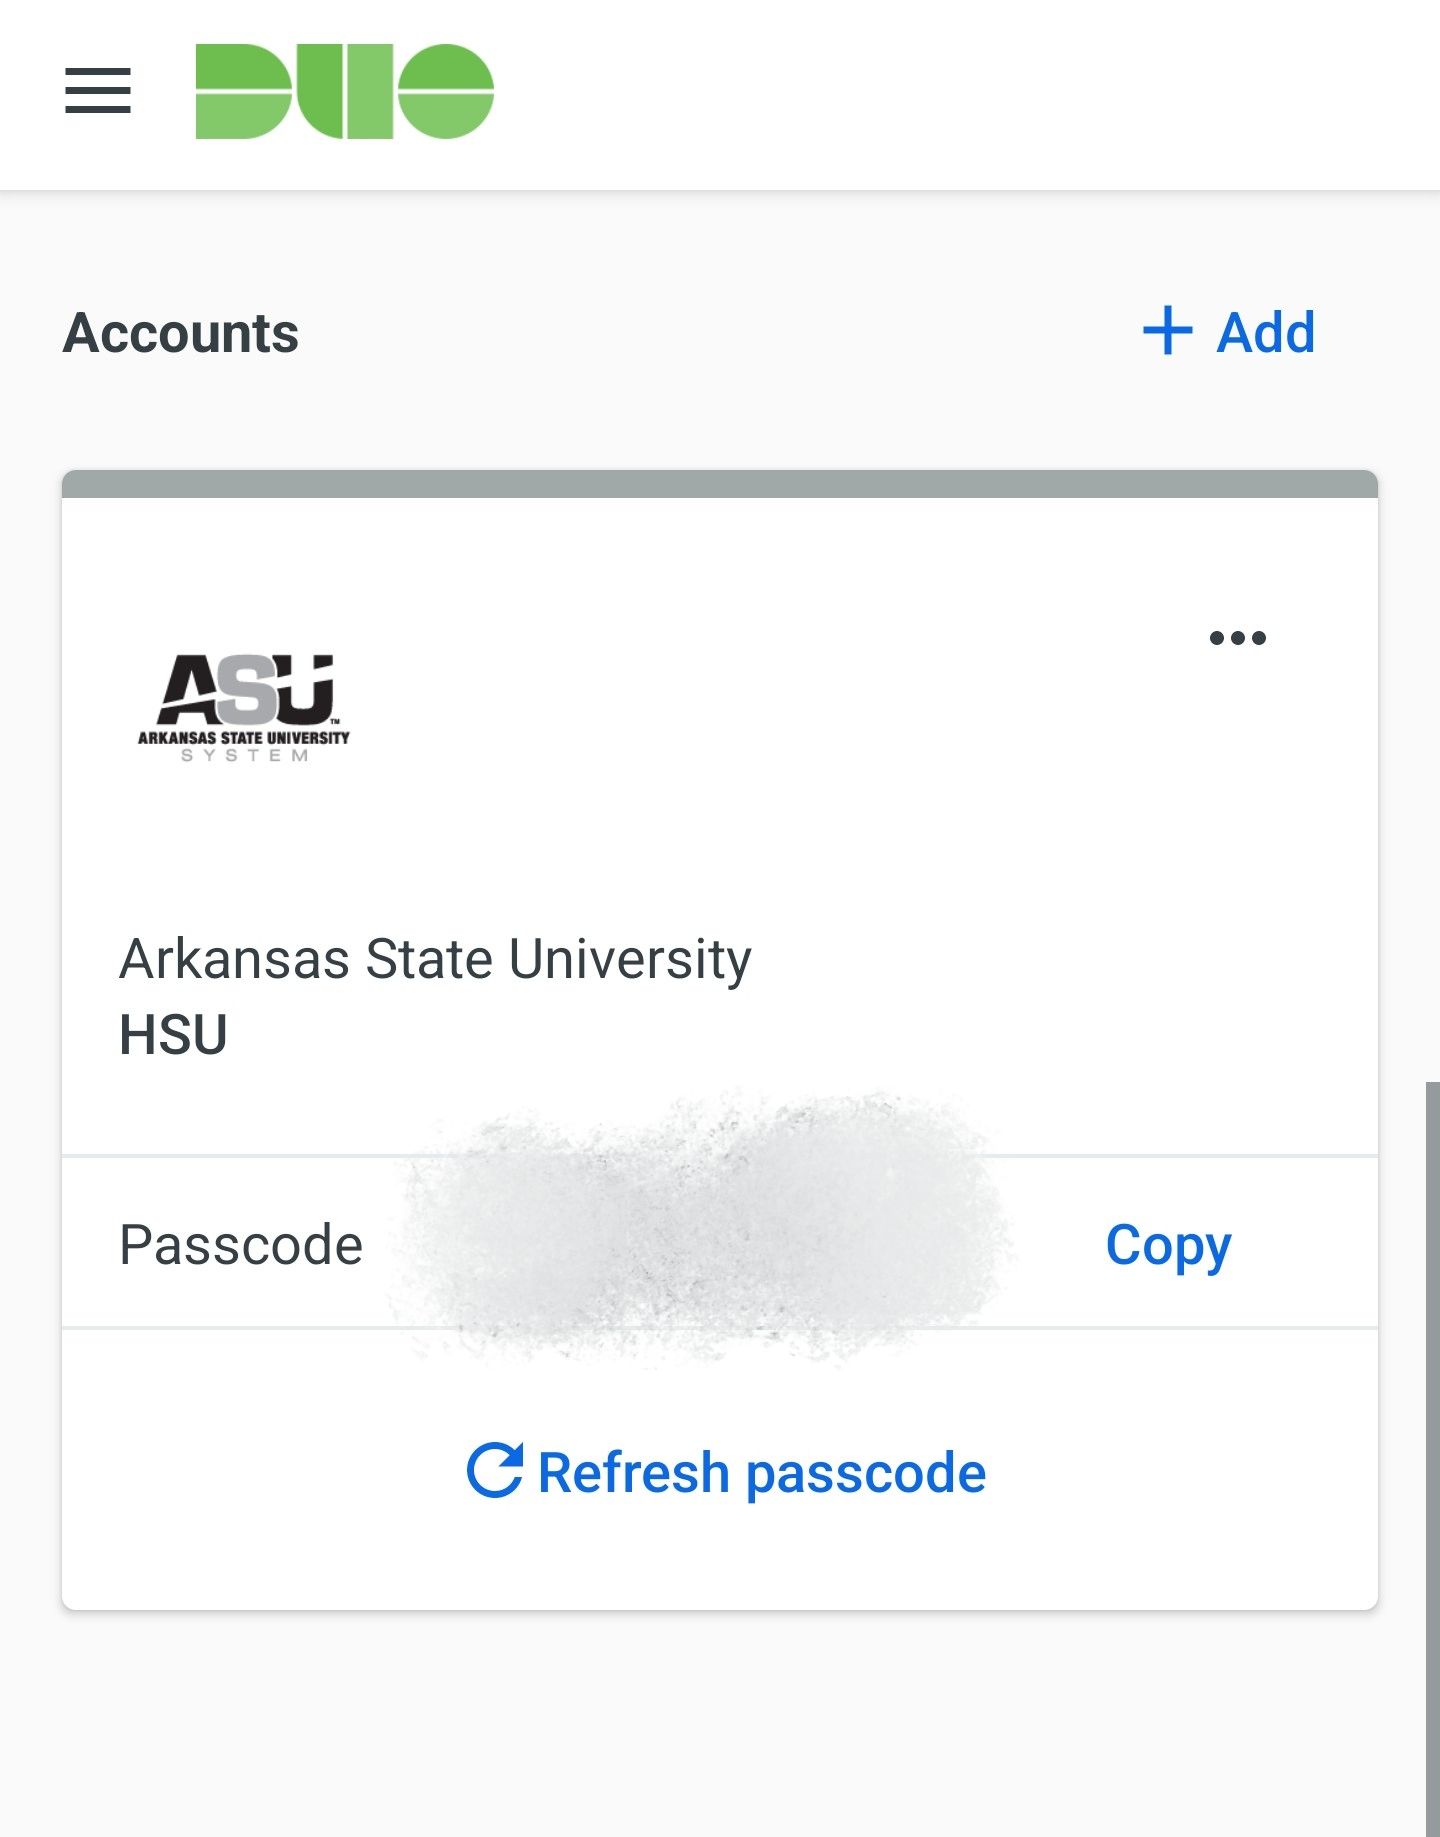
Task: Add a new account
Action: tap(1228, 332)
